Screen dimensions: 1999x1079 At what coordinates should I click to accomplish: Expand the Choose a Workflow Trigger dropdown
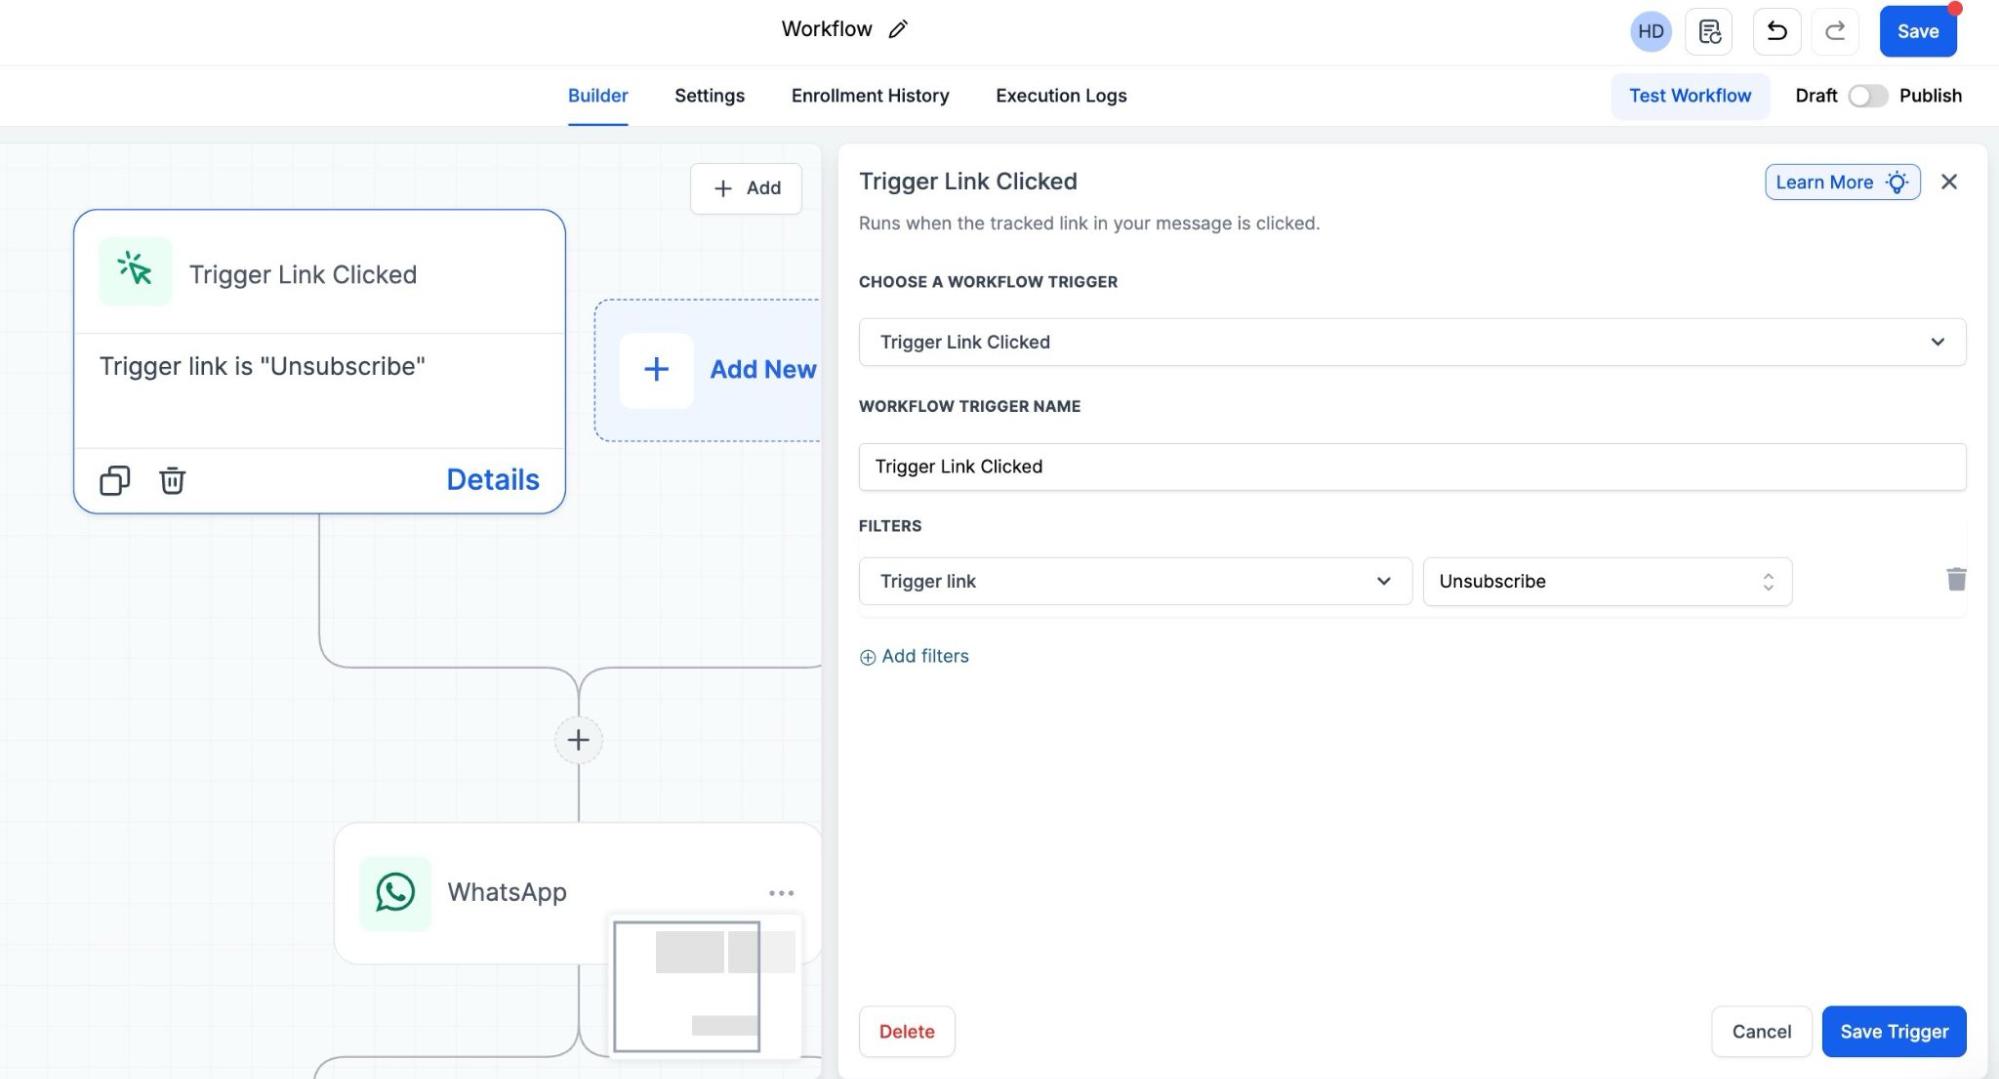[x=1411, y=342]
